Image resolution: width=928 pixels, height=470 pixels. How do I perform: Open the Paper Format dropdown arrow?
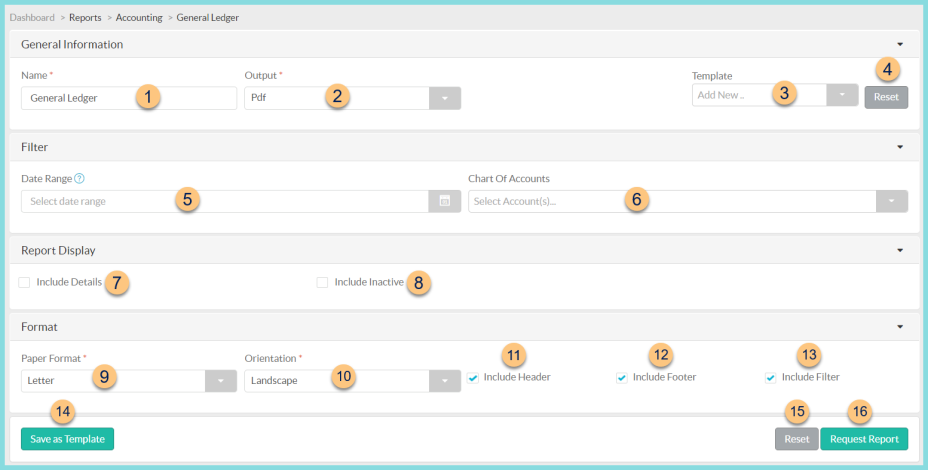tap(221, 381)
